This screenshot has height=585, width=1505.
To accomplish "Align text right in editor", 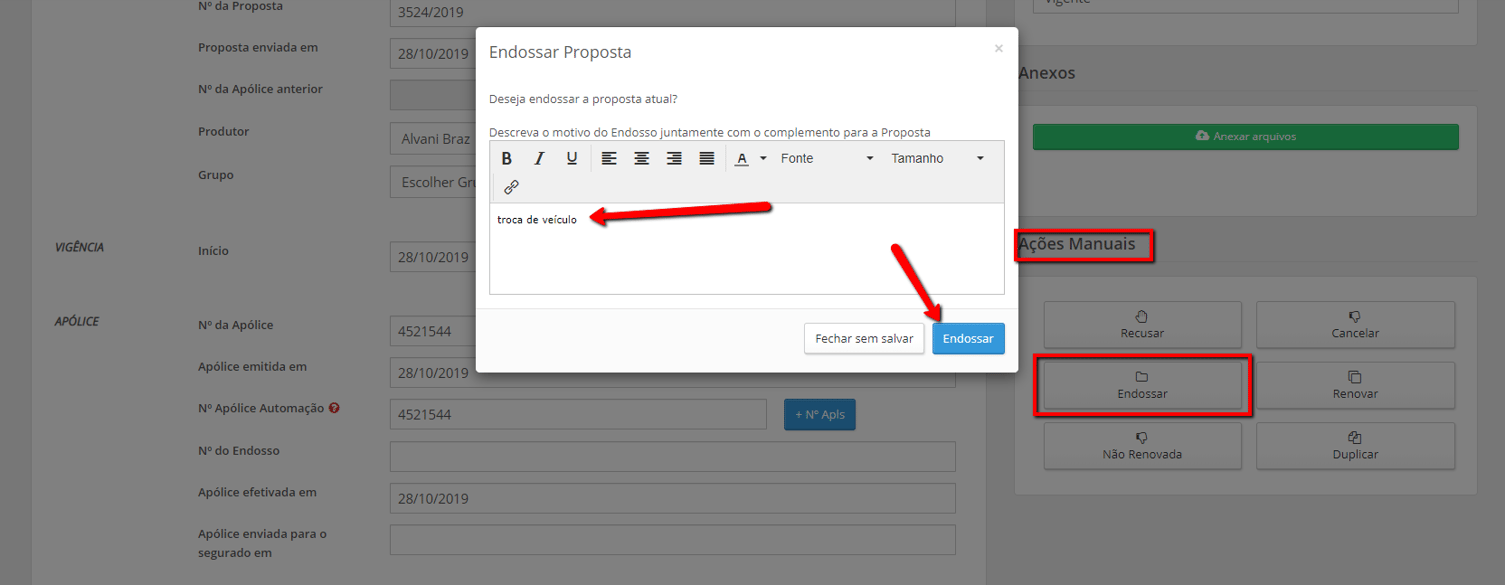I will pyautogui.click(x=674, y=159).
